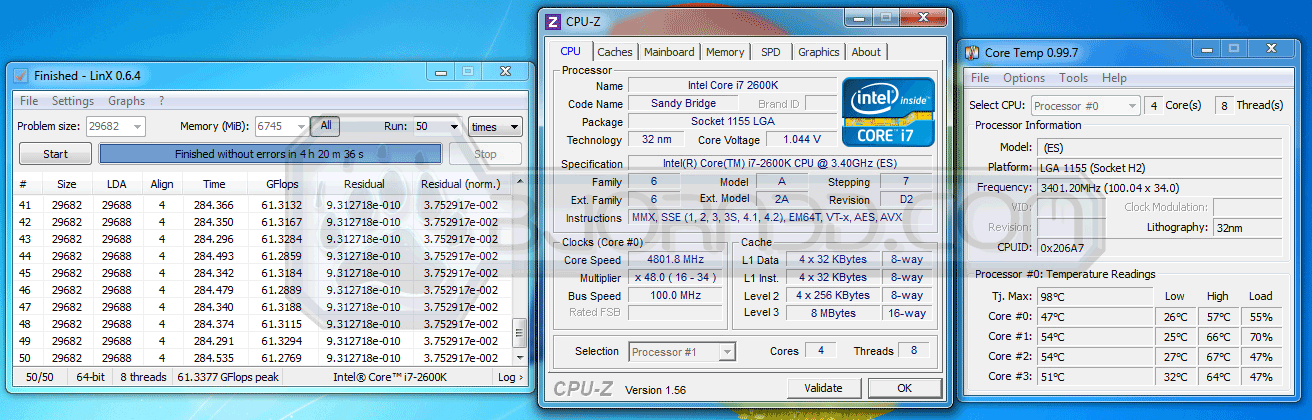Switch to the Graphics tab in CPU-Z
Image resolution: width=1312 pixels, height=420 pixels.
(819, 52)
